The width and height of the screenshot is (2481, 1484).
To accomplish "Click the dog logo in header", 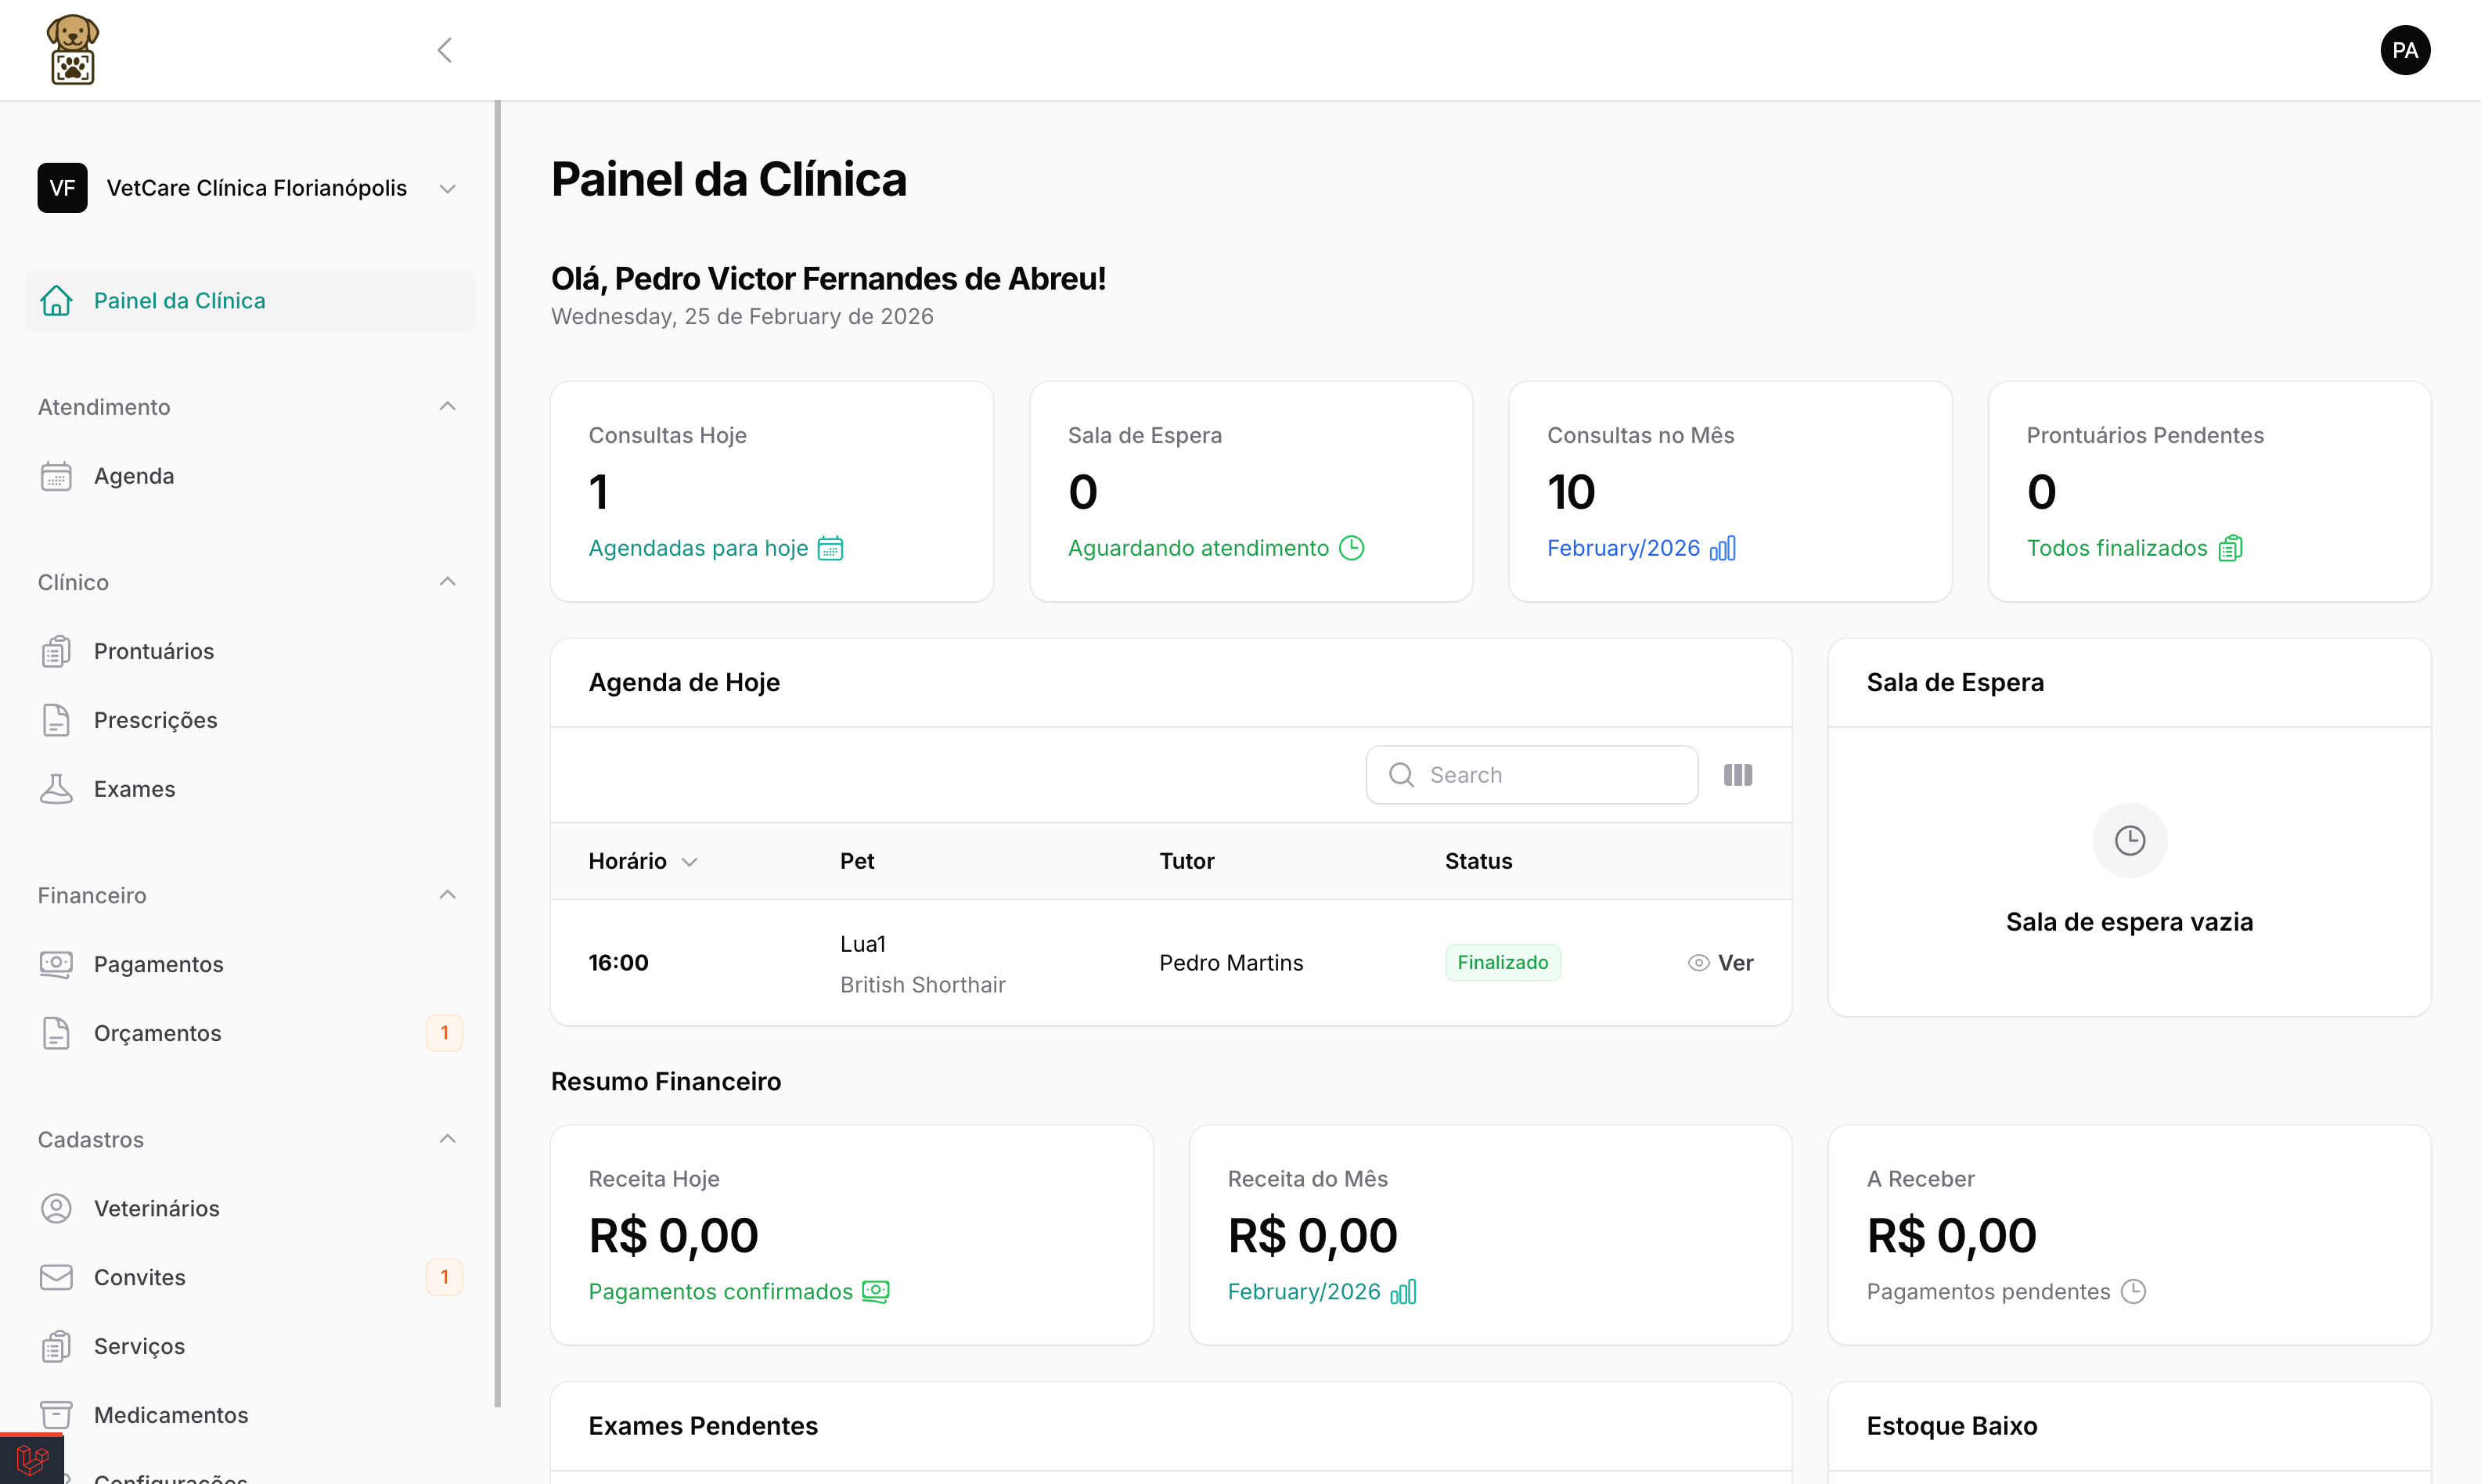I will pos(72,50).
